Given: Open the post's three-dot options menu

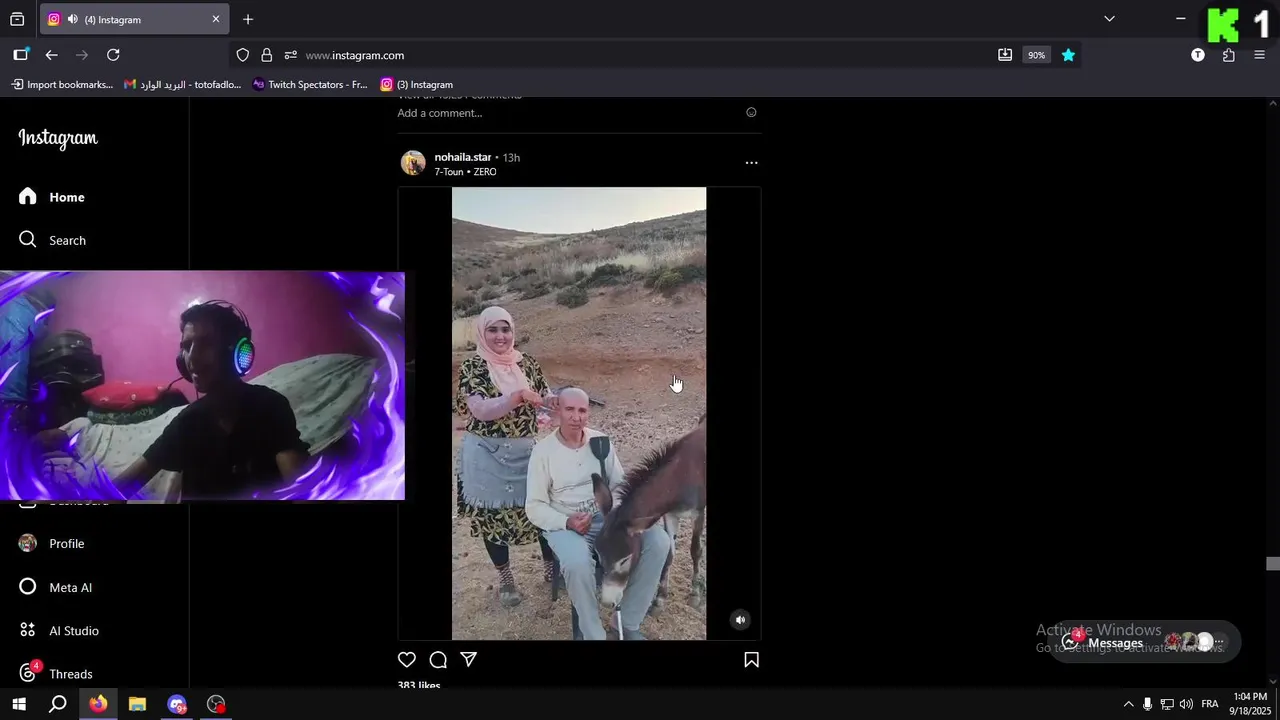Looking at the screenshot, I should [751, 163].
